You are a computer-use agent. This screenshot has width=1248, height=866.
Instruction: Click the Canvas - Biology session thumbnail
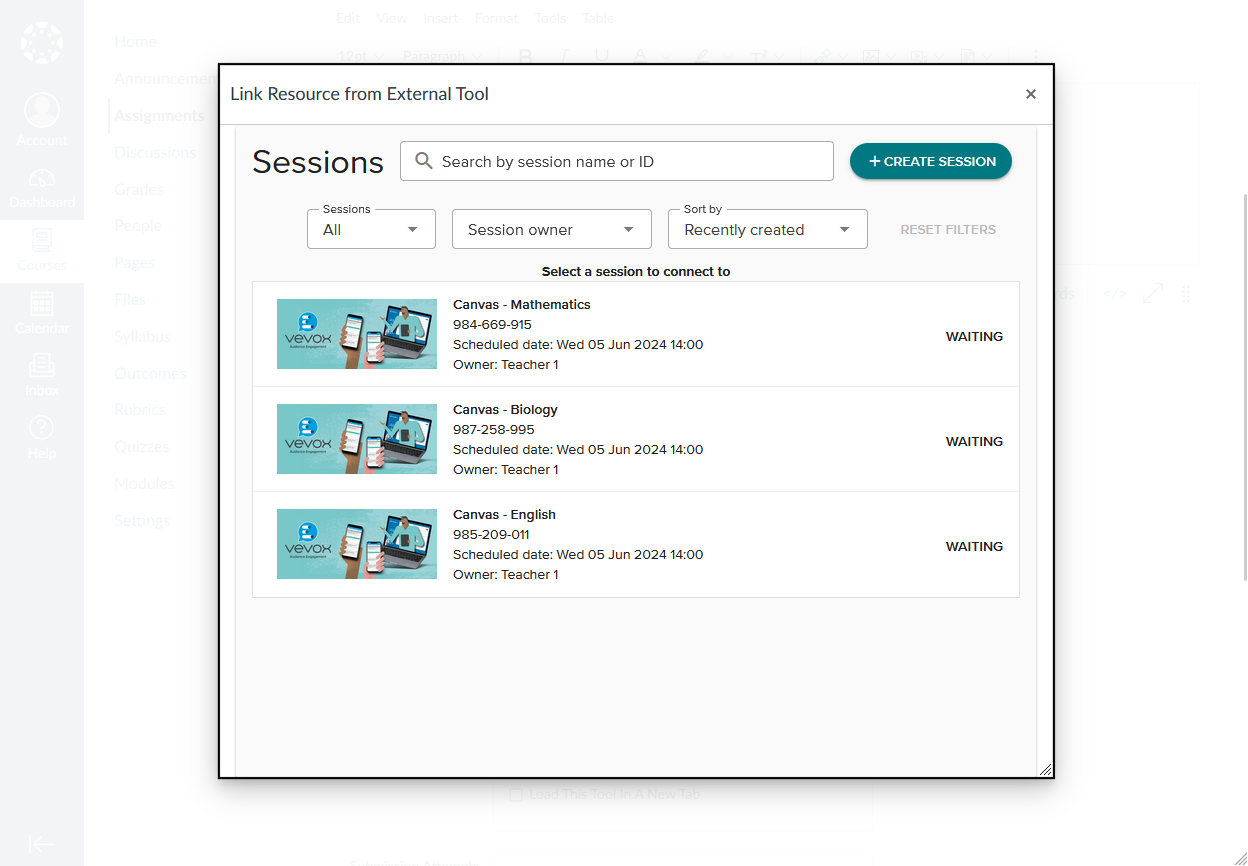pos(357,439)
